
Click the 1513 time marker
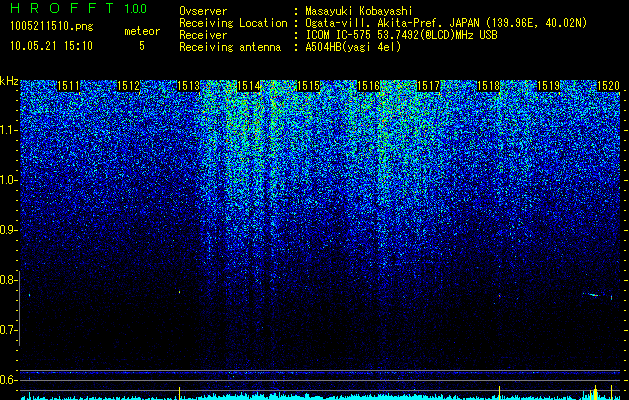point(189,86)
